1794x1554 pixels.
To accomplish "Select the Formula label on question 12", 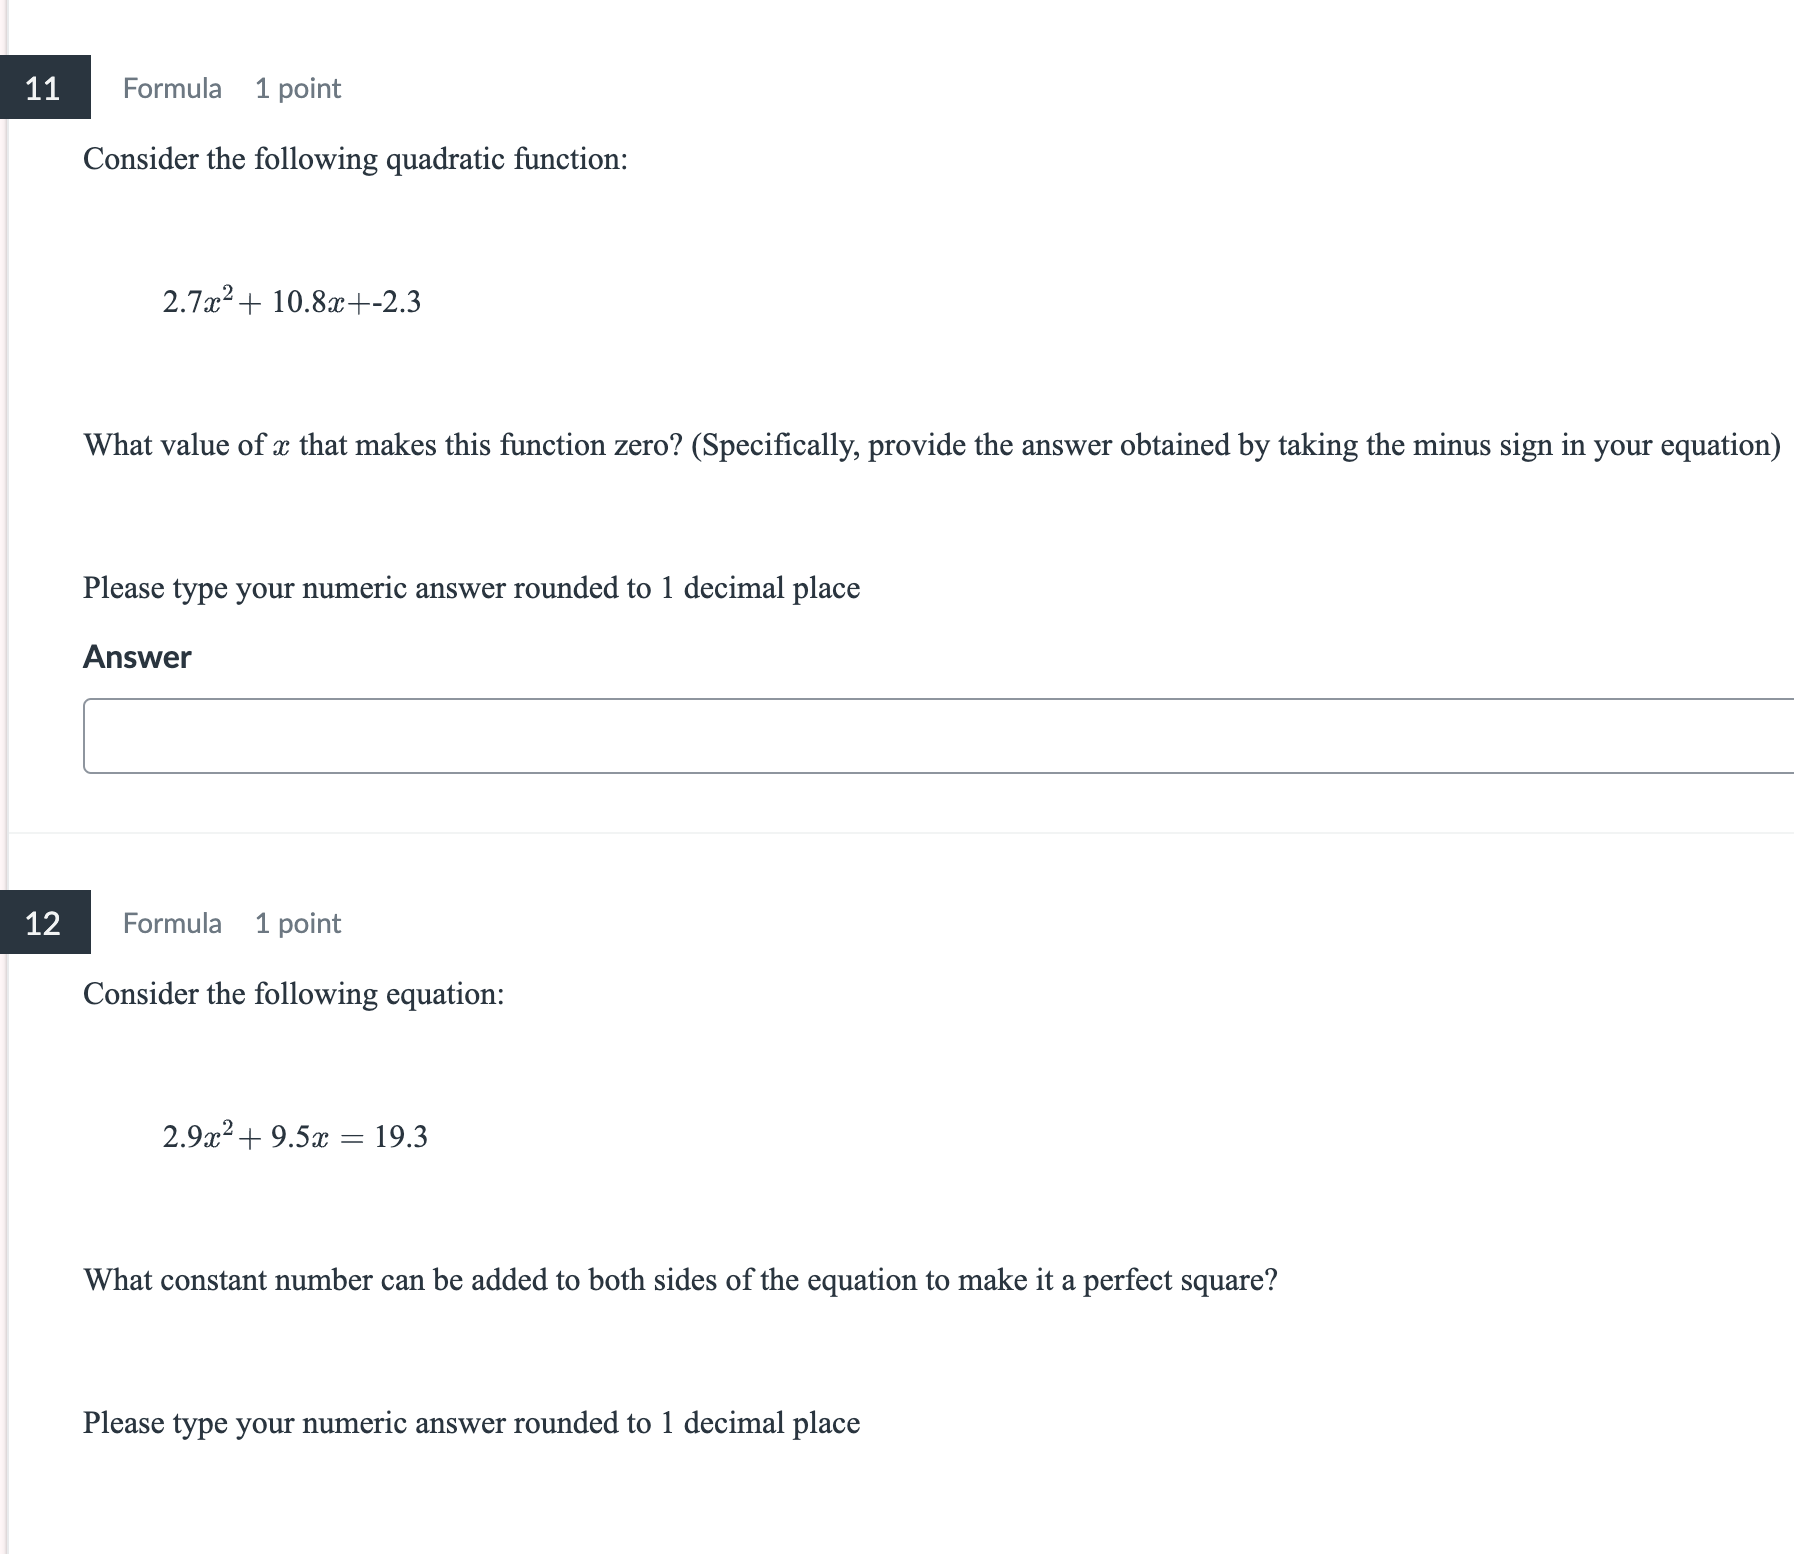I will pos(171,923).
